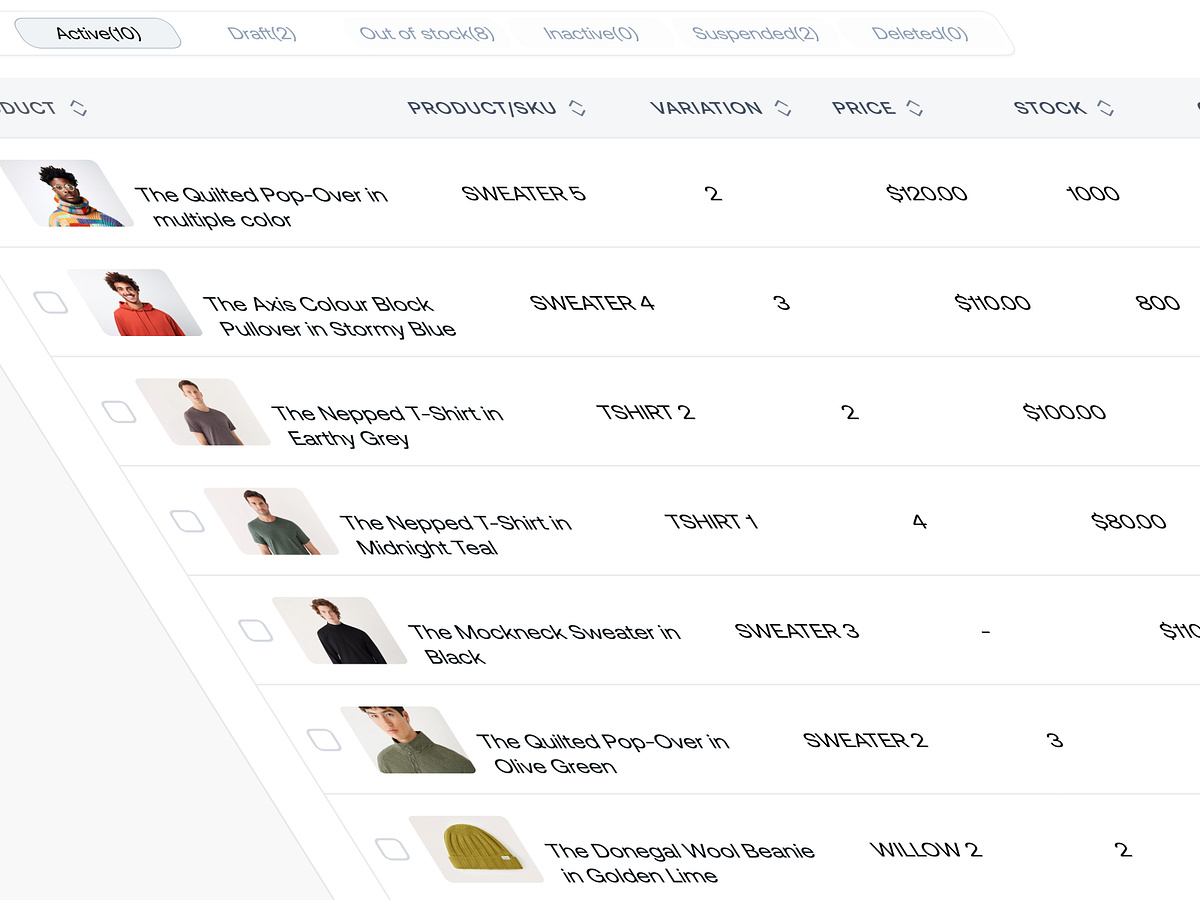The height and width of the screenshot is (900, 1200).
Task: Click the SWEATER 5 SKU cell
Action: pos(526,193)
